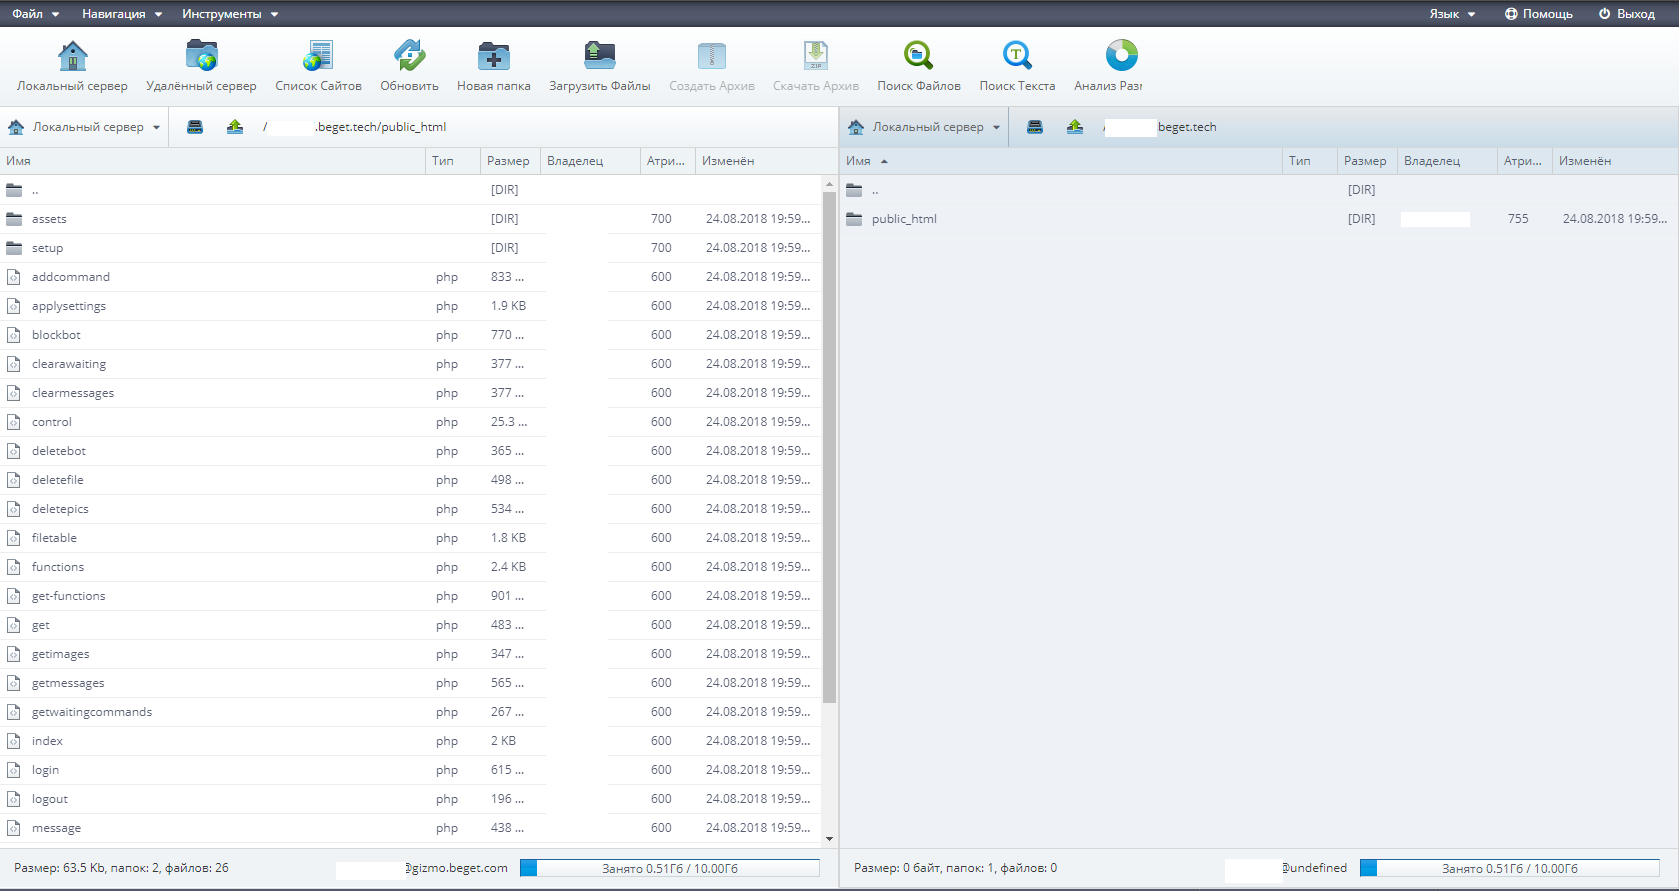Open the Файл menu
Image resolution: width=1679 pixels, height=891 pixels.
[35, 14]
